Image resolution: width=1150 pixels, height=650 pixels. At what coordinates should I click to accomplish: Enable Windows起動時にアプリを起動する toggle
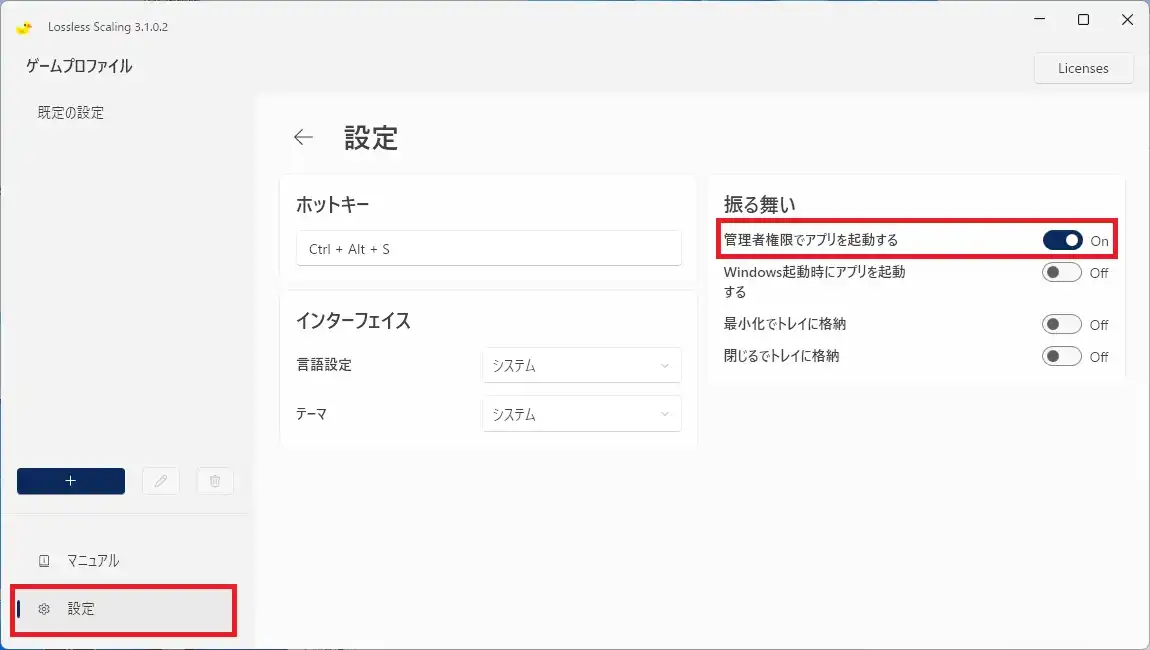coord(1062,272)
